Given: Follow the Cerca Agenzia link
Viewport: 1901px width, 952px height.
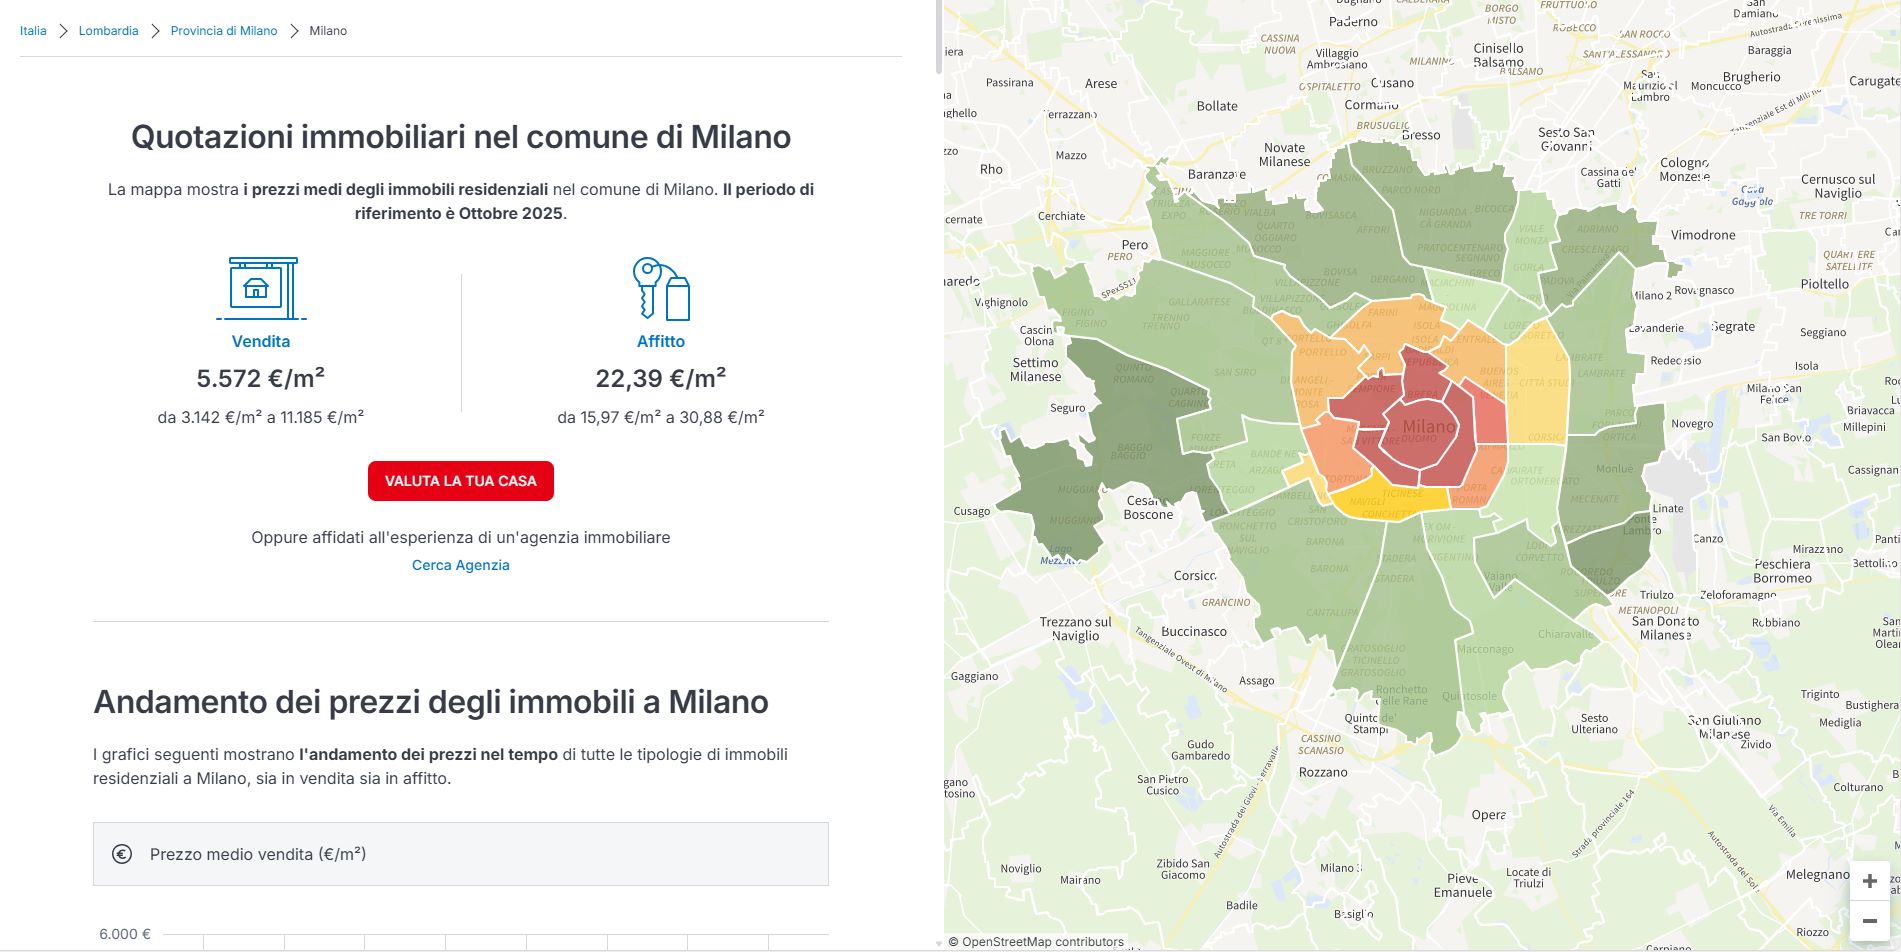Looking at the screenshot, I should (461, 565).
